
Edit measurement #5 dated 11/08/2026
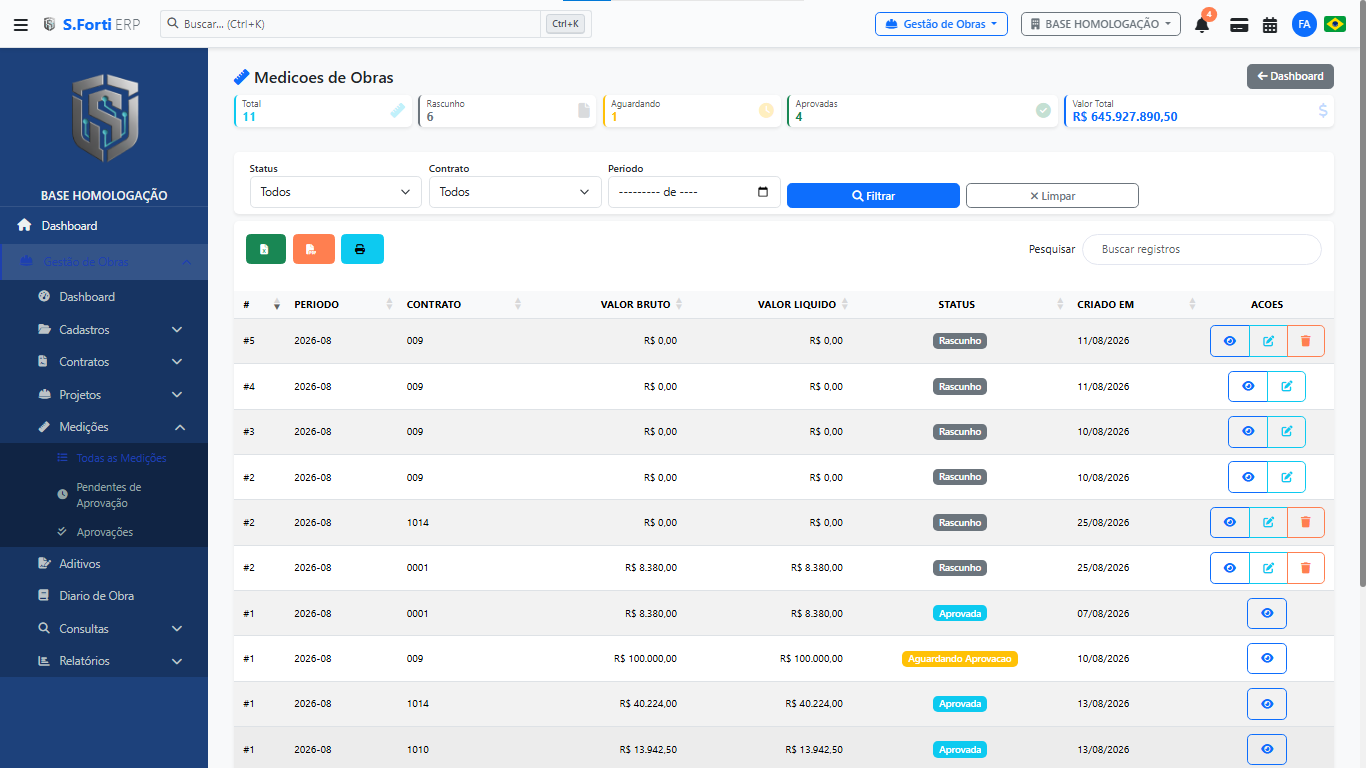pos(1268,341)
